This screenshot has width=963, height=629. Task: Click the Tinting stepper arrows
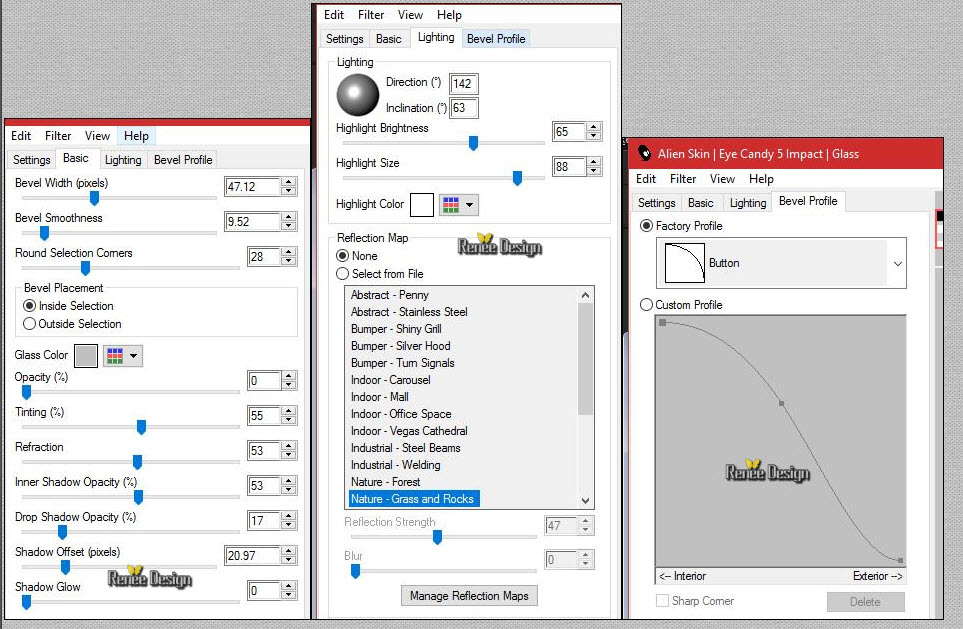[x=289, y=416]
